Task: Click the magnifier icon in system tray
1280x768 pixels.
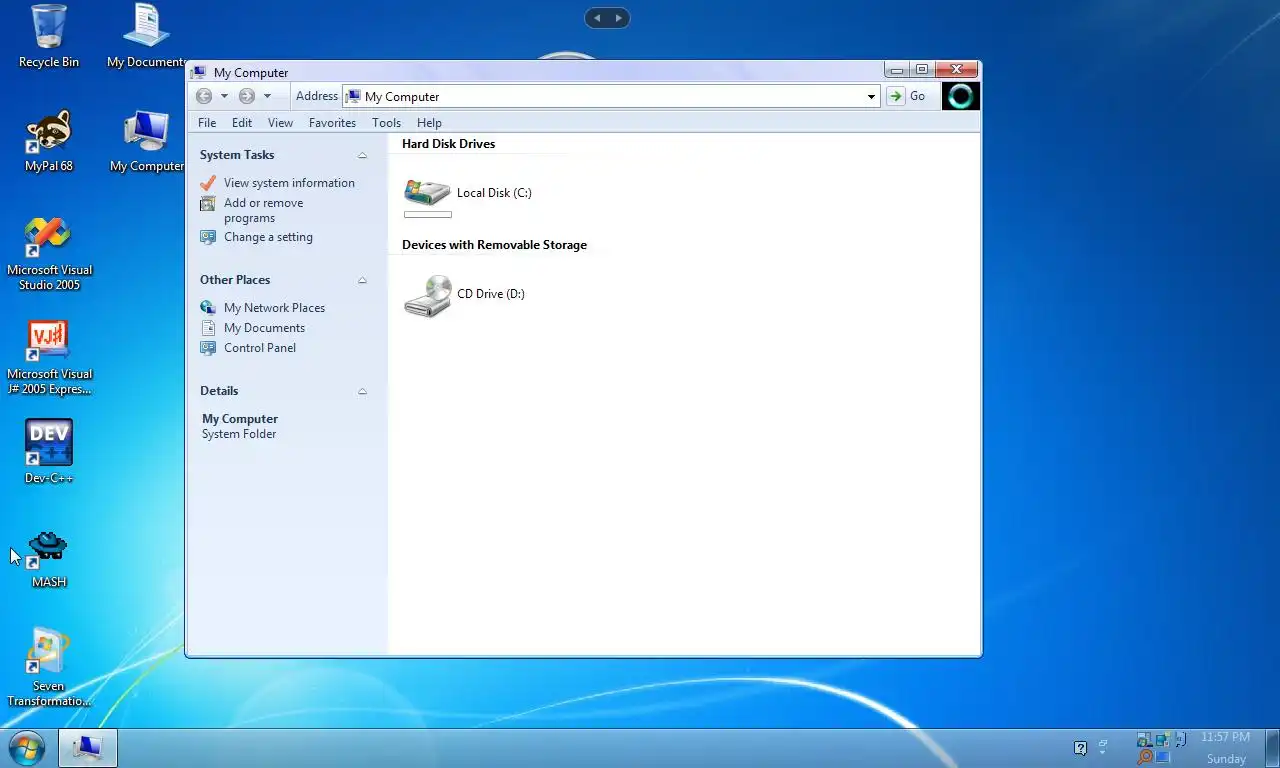Action: point(1145,758)
